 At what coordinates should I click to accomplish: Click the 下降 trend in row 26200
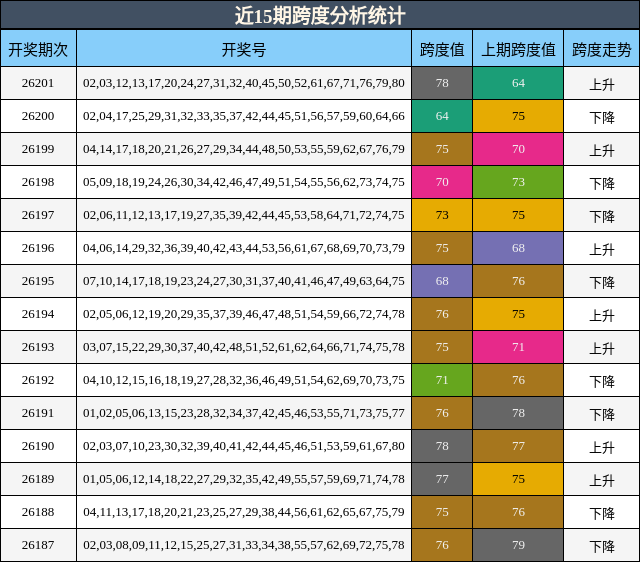[x=602, y=118]
